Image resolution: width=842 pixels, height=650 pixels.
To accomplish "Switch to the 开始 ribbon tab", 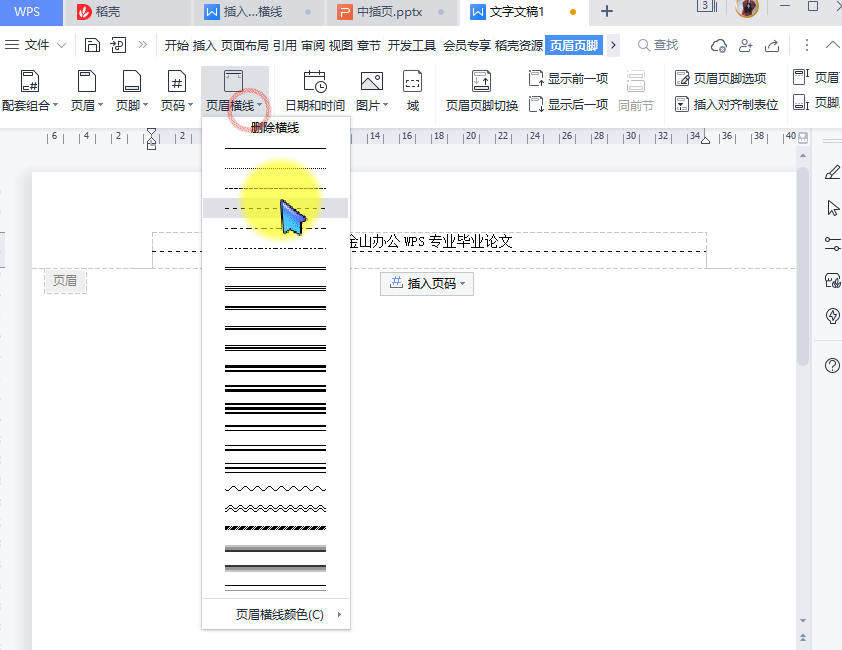I will point(177,45).
